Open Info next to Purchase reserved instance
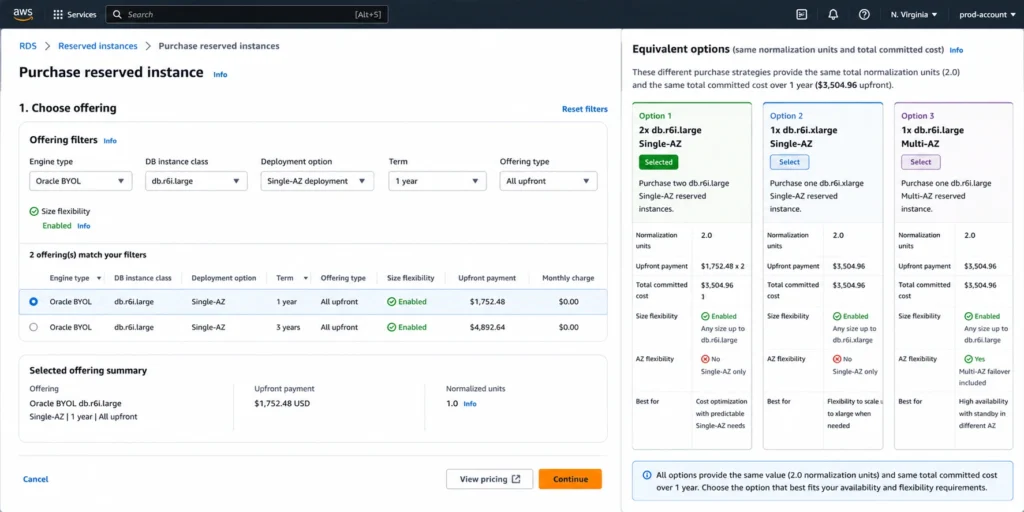The width and height of the screenshot is (1024, 512). tap(221, 74)
